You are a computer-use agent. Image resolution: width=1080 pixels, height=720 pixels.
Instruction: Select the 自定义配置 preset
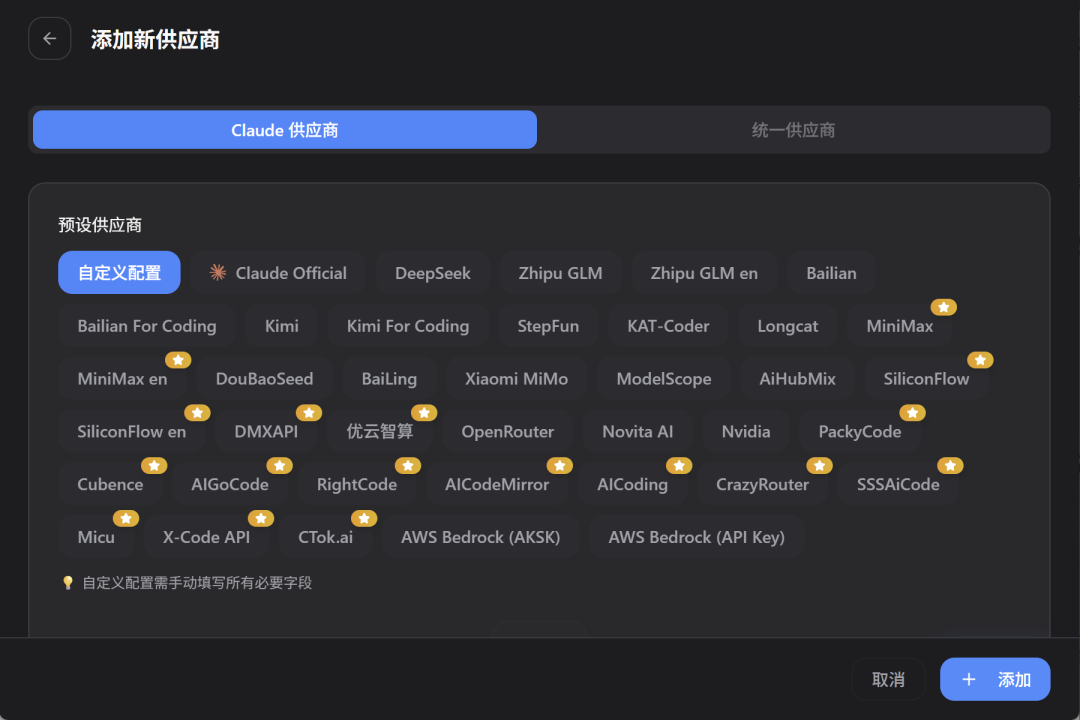[119, 272]
